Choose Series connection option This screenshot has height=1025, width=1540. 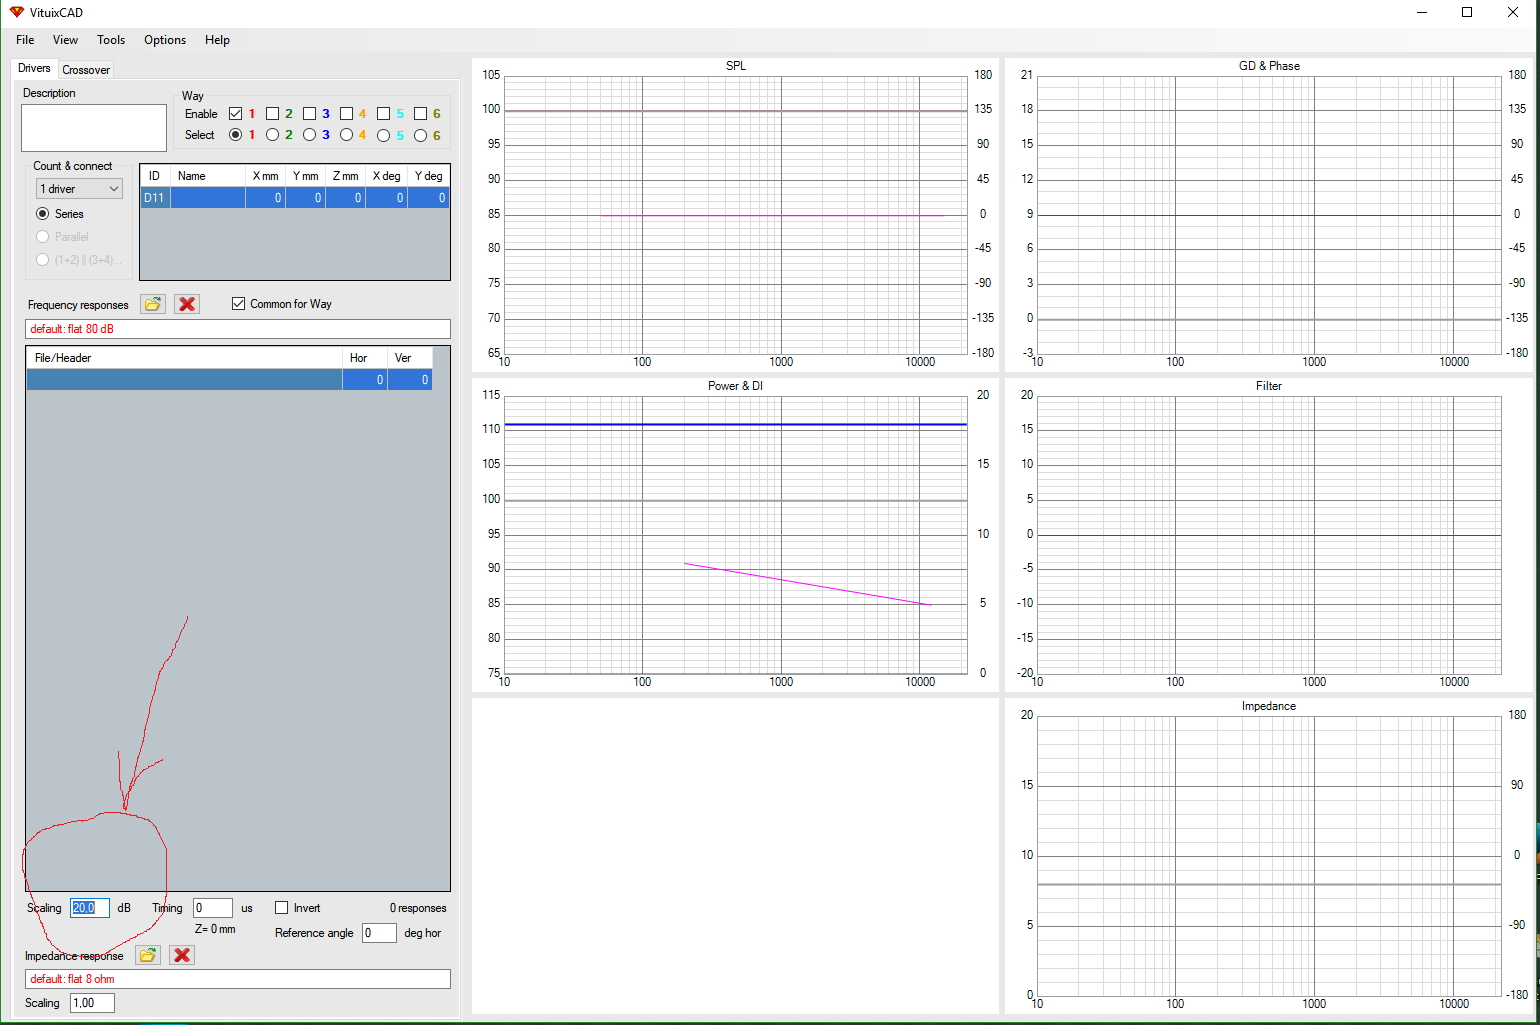click(43, 214)
